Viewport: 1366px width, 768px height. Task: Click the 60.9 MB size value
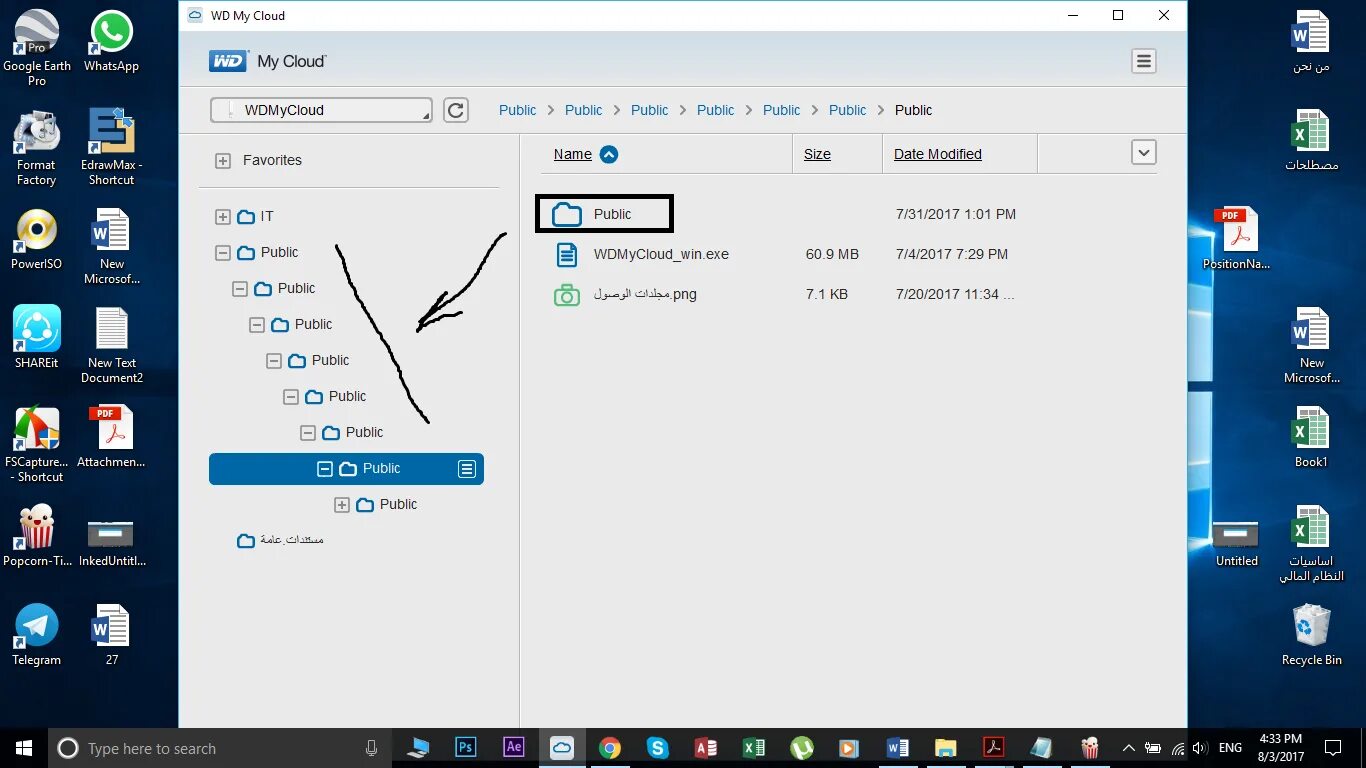832,254
